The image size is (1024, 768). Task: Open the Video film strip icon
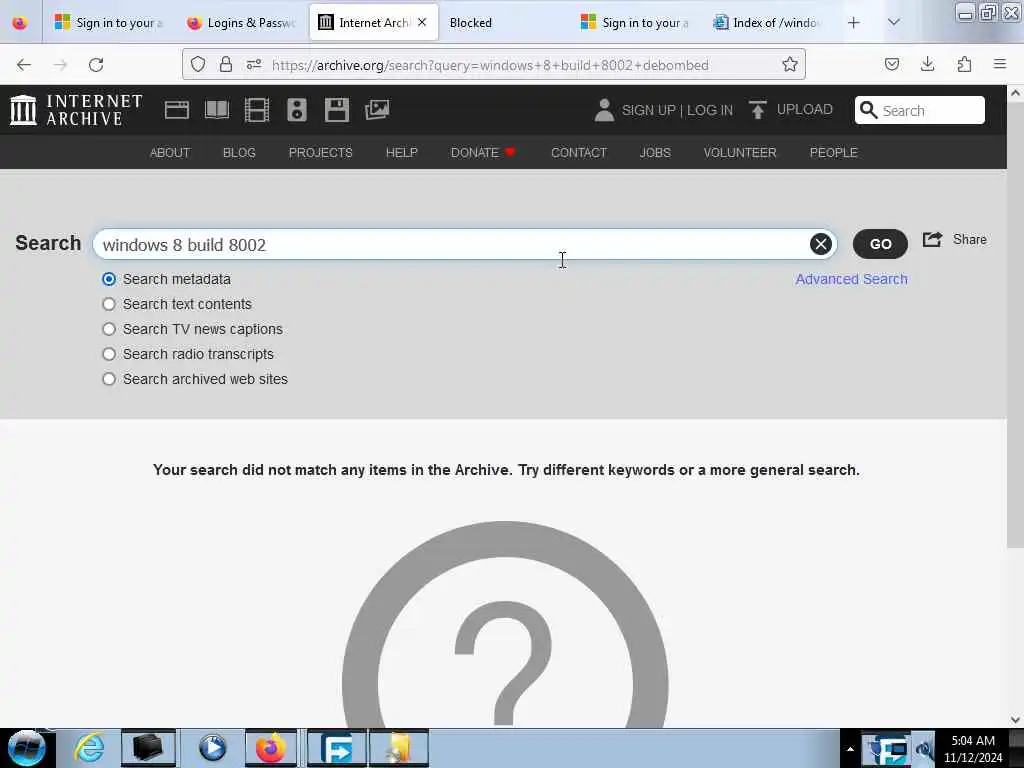tap(257, 110)
